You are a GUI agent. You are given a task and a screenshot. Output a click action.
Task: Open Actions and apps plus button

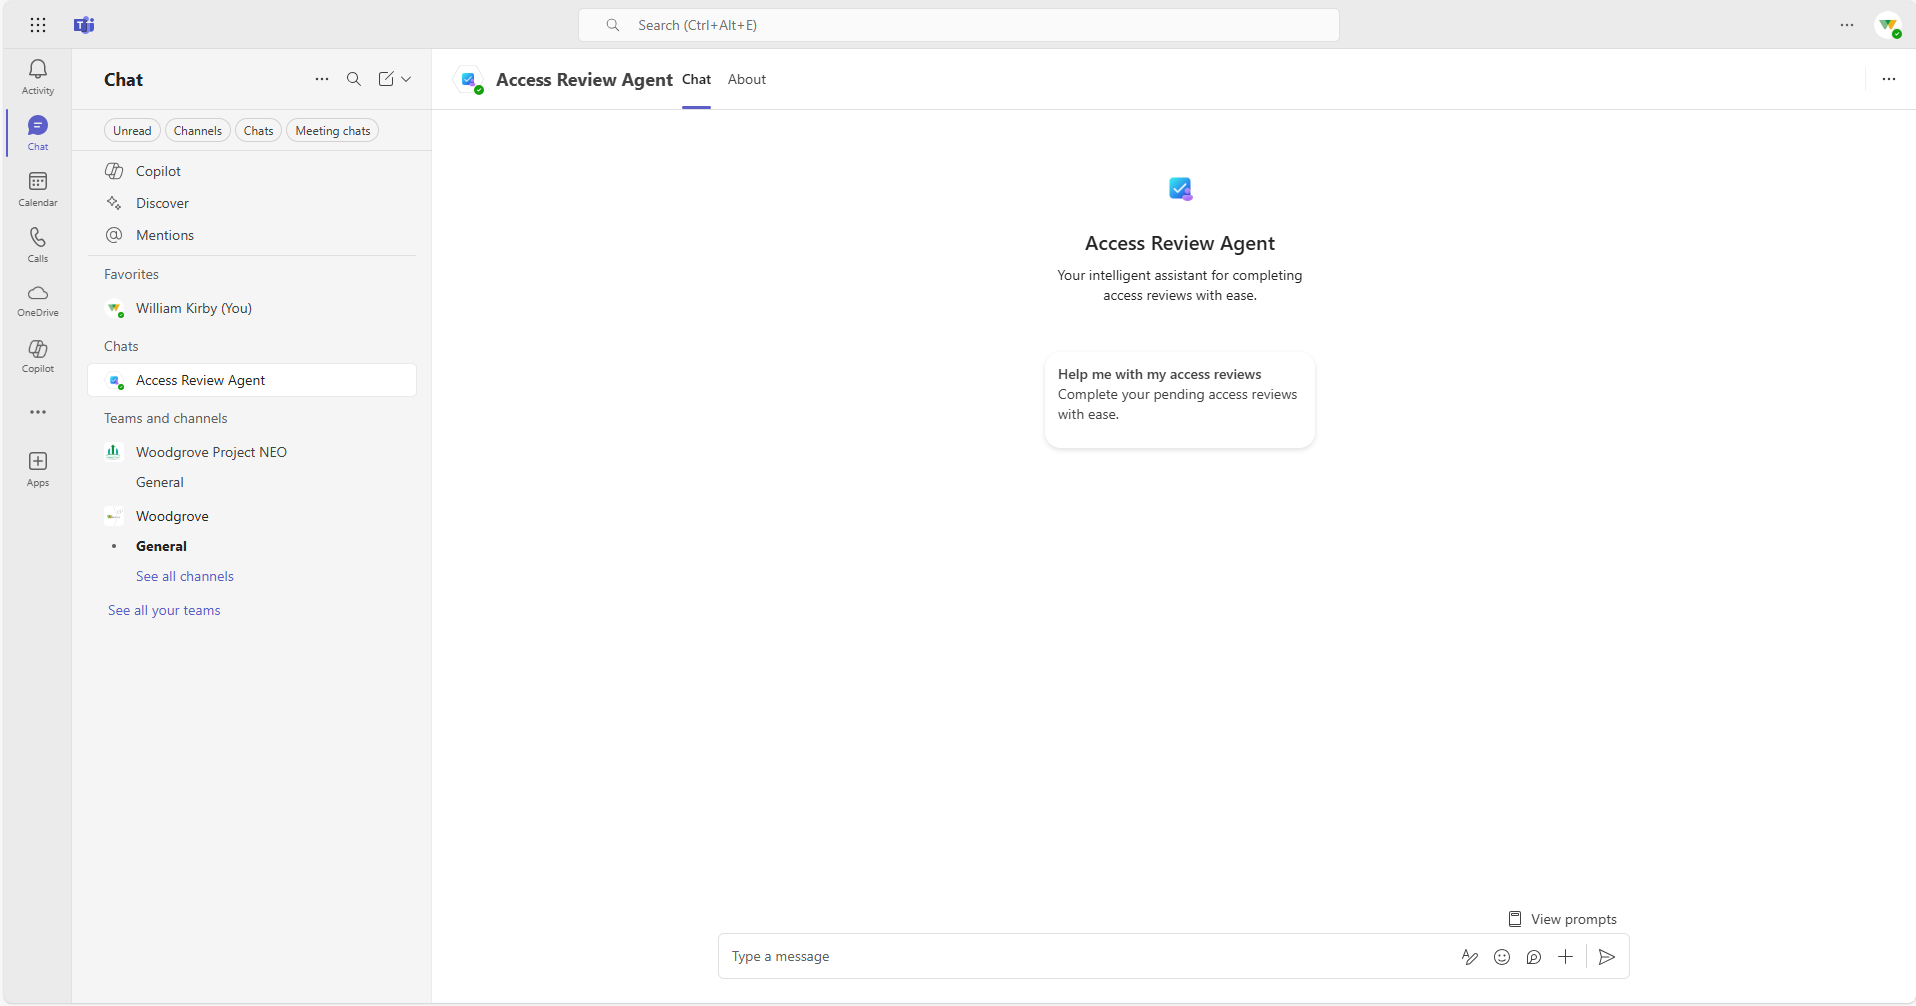point(1566,957)
